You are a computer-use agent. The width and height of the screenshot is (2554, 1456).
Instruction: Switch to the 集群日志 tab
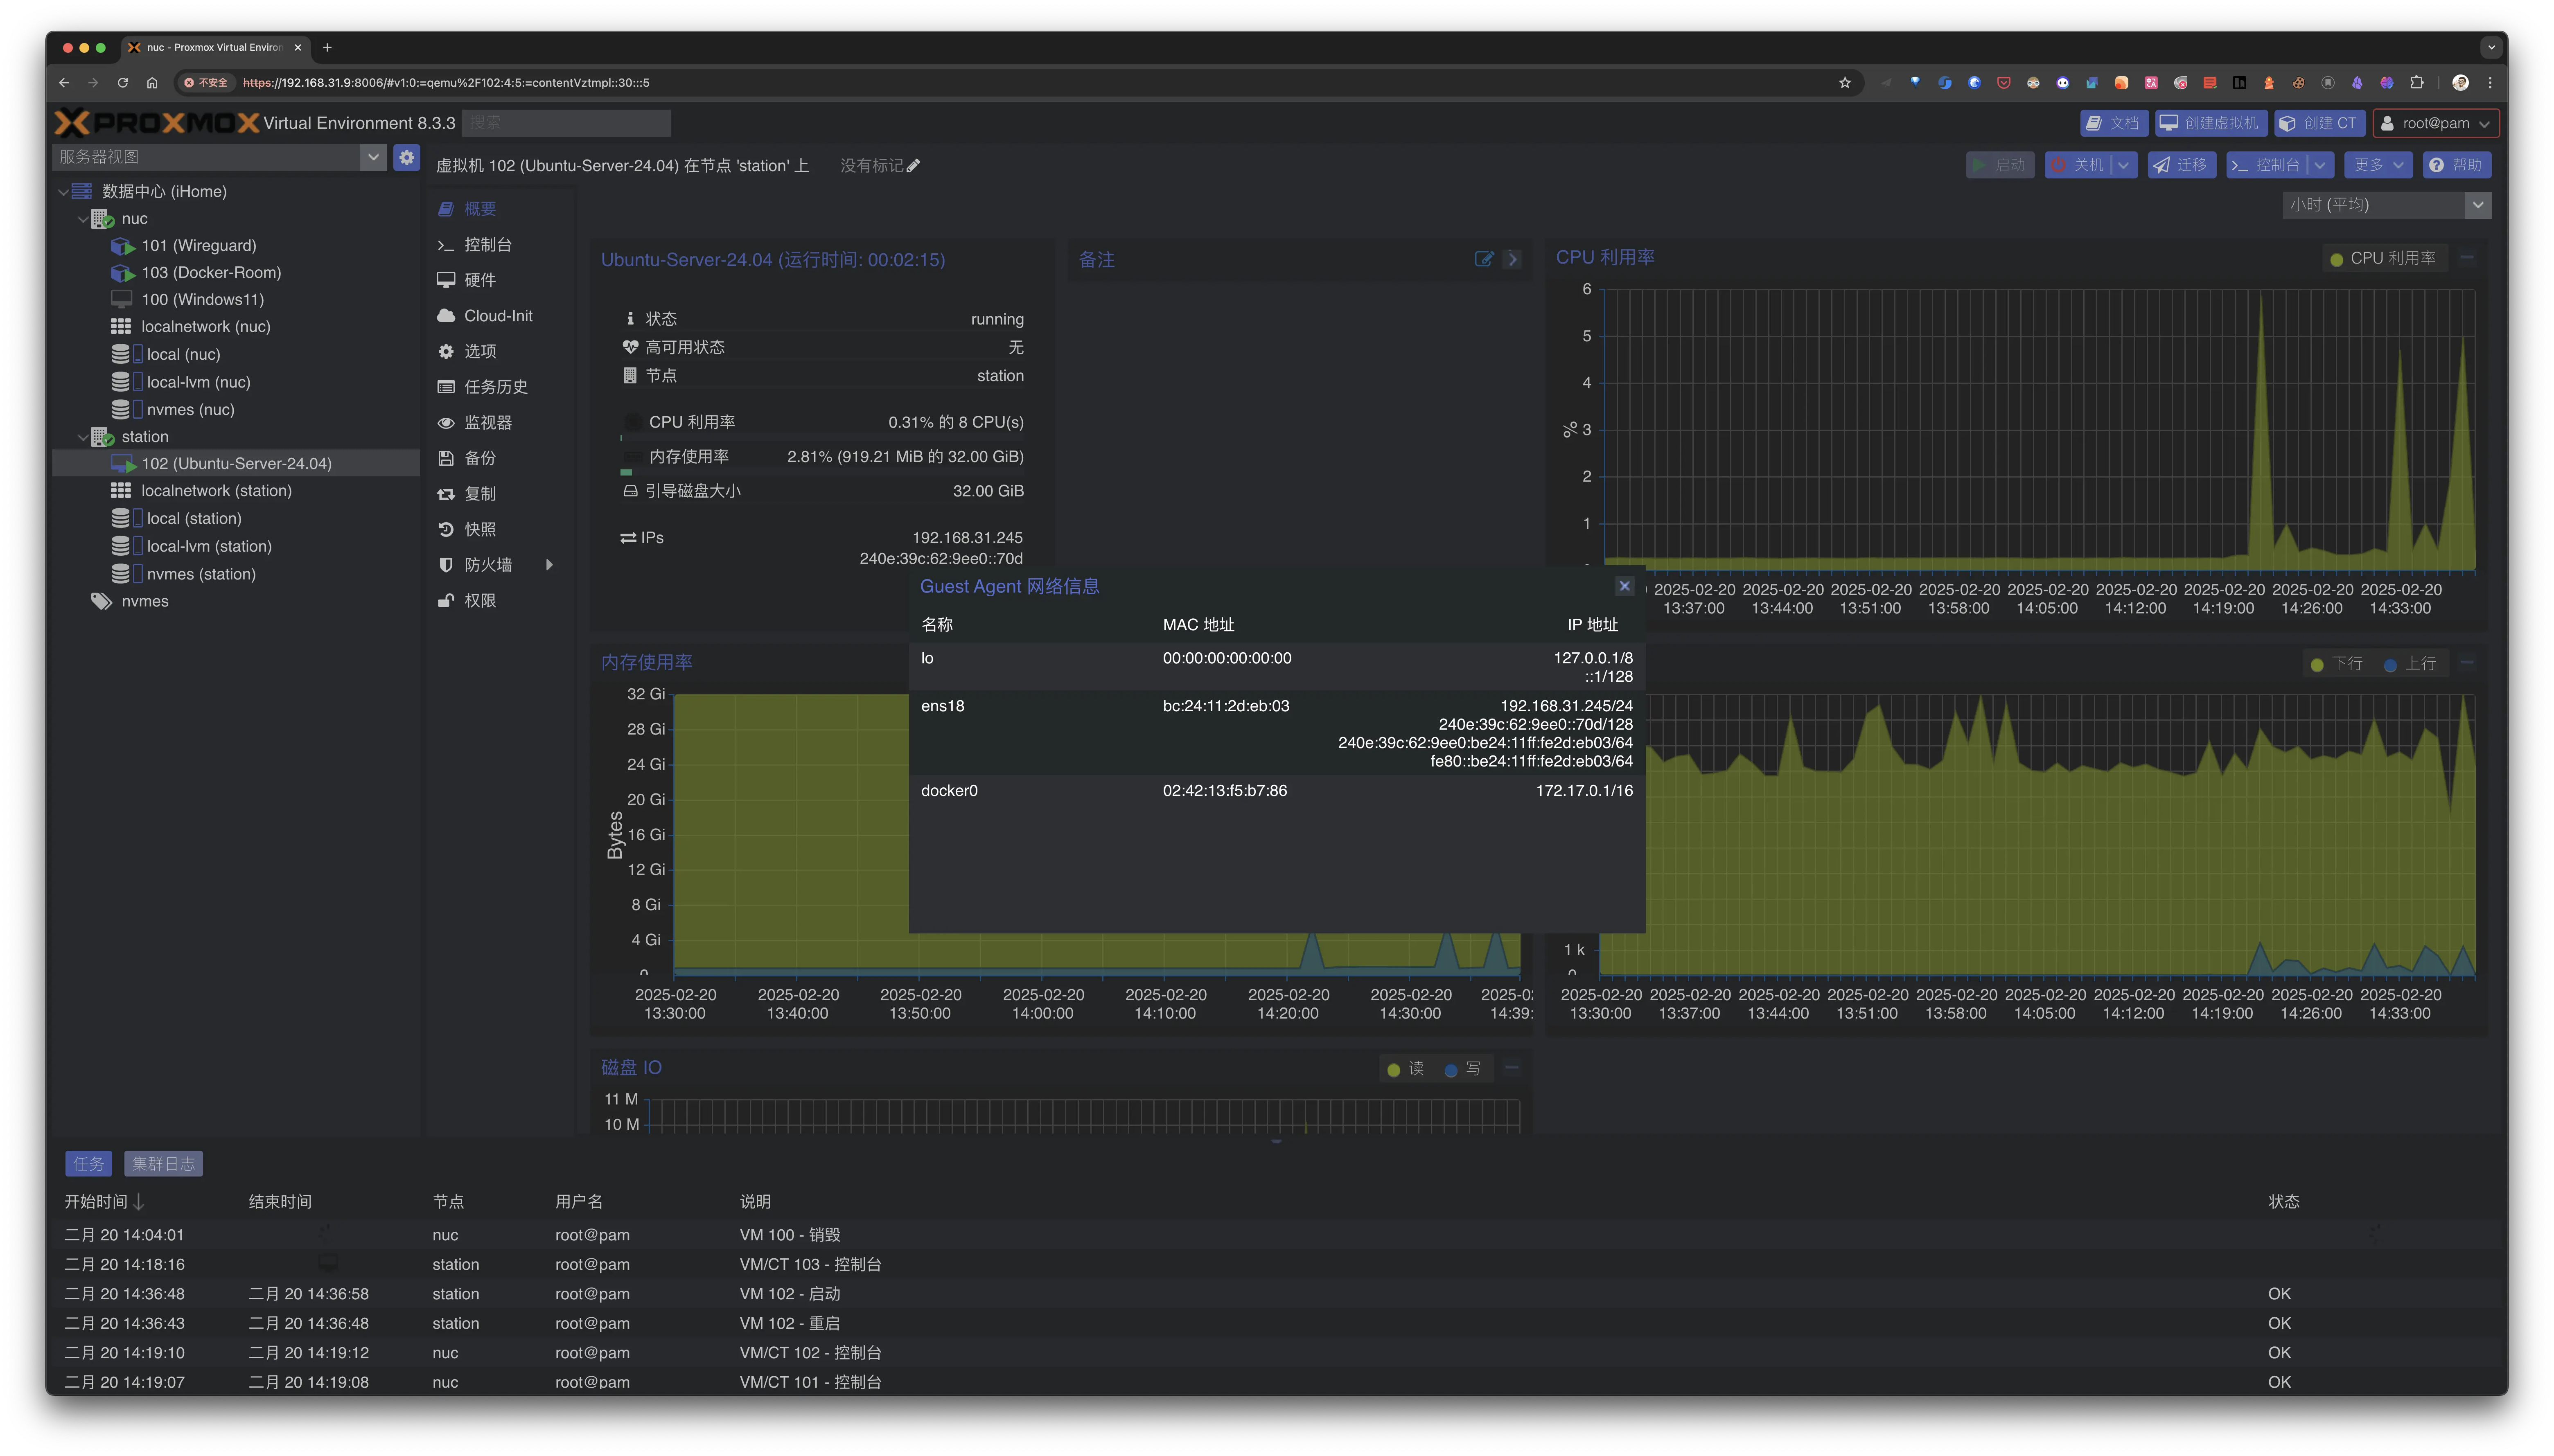pyautogui.click(x=164, y=1163)
